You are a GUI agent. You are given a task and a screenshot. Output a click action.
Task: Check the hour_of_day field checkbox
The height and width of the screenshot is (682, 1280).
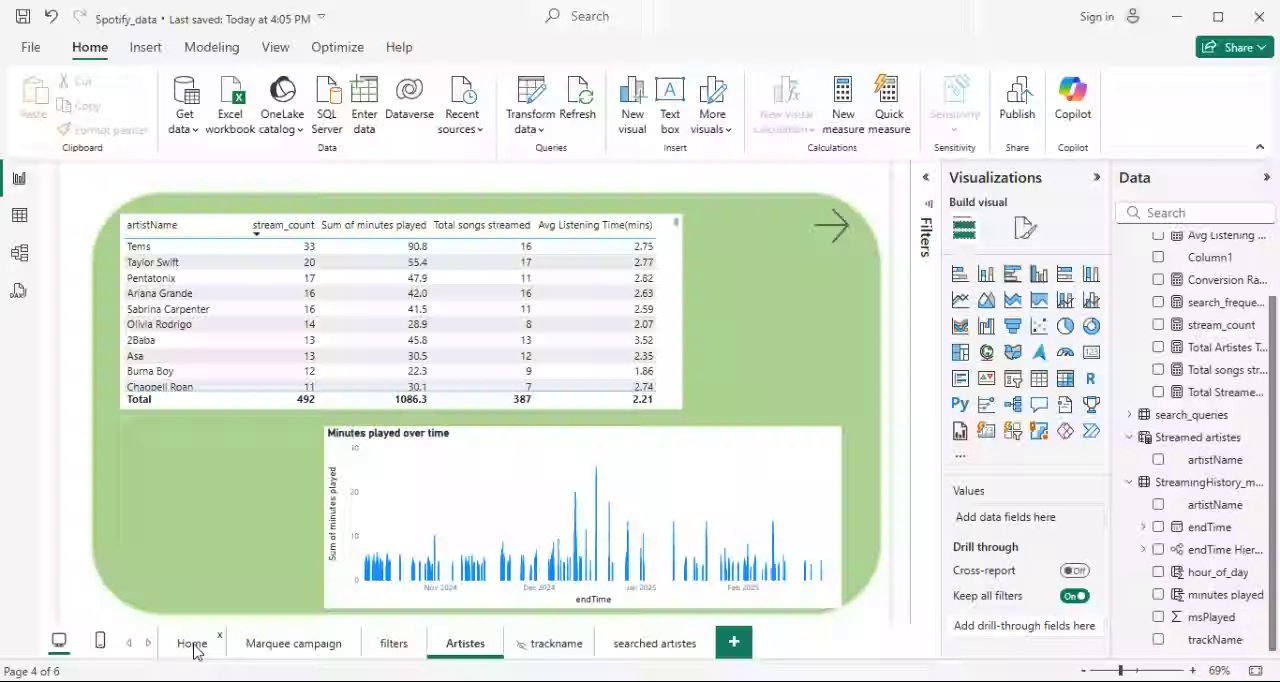[1158, 572]
